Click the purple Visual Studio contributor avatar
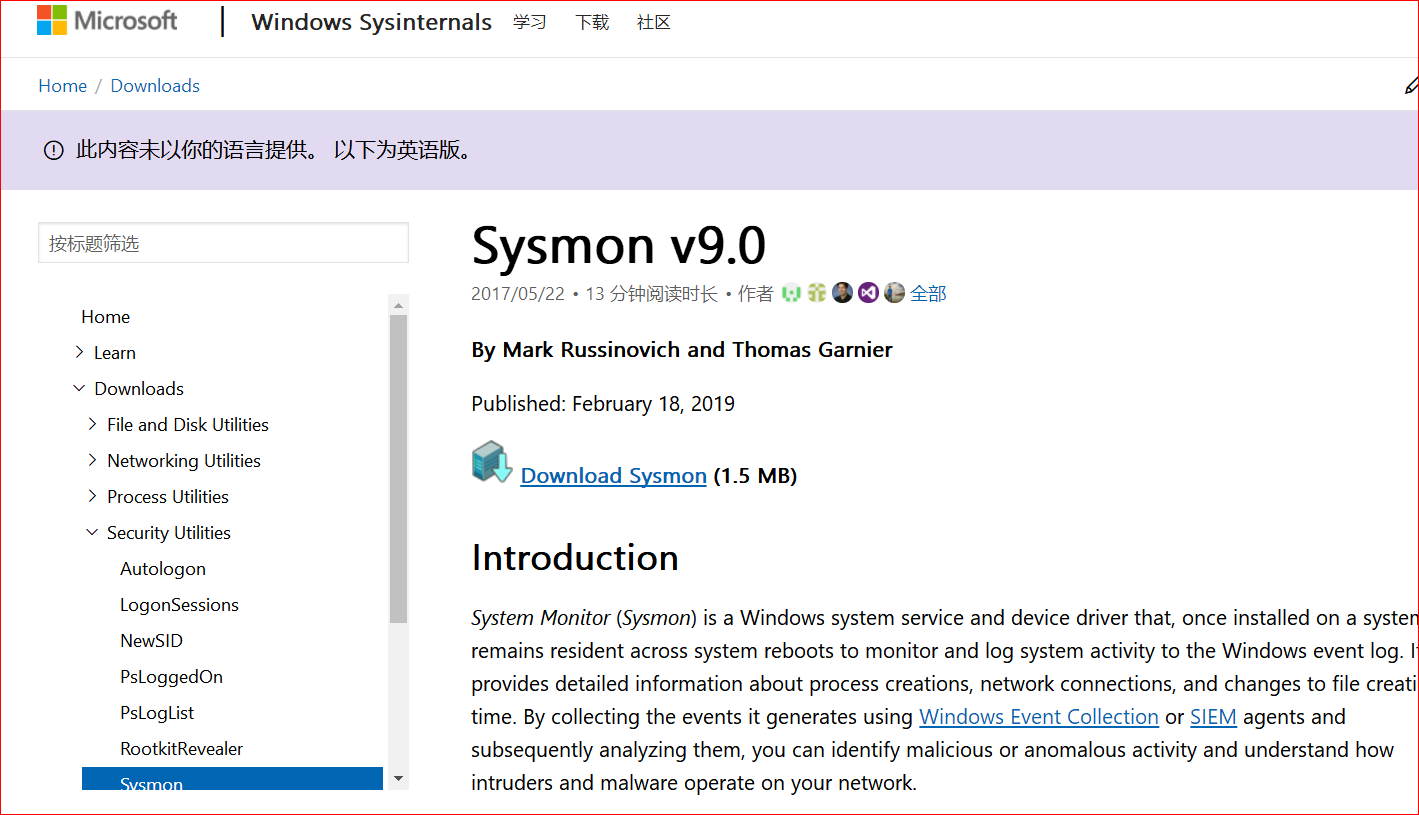Screen dimensions: 1419x815 (869, 293)
